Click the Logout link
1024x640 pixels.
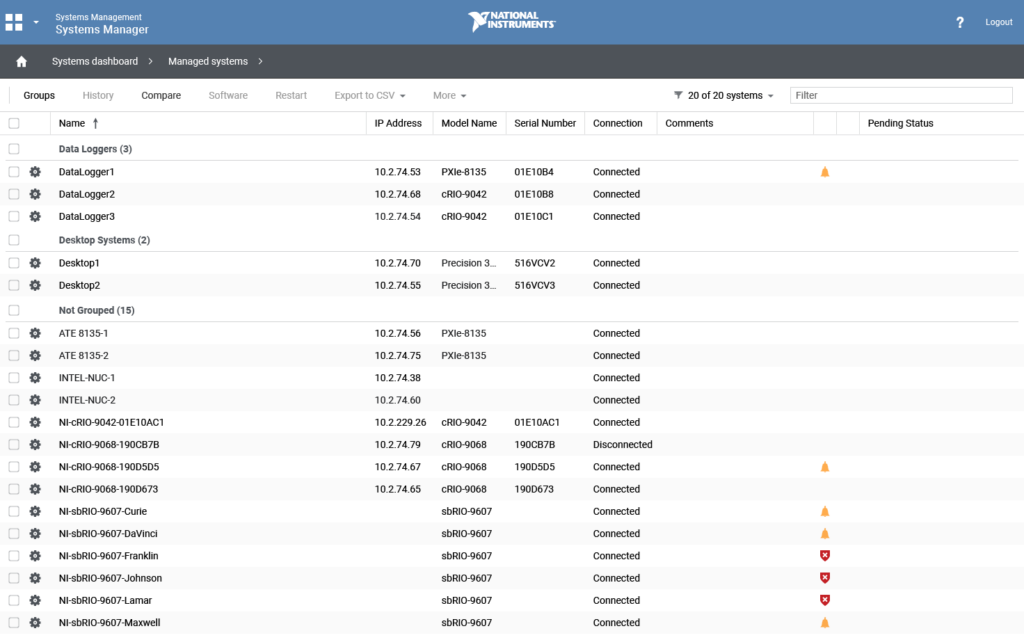[x=999, y=22]
